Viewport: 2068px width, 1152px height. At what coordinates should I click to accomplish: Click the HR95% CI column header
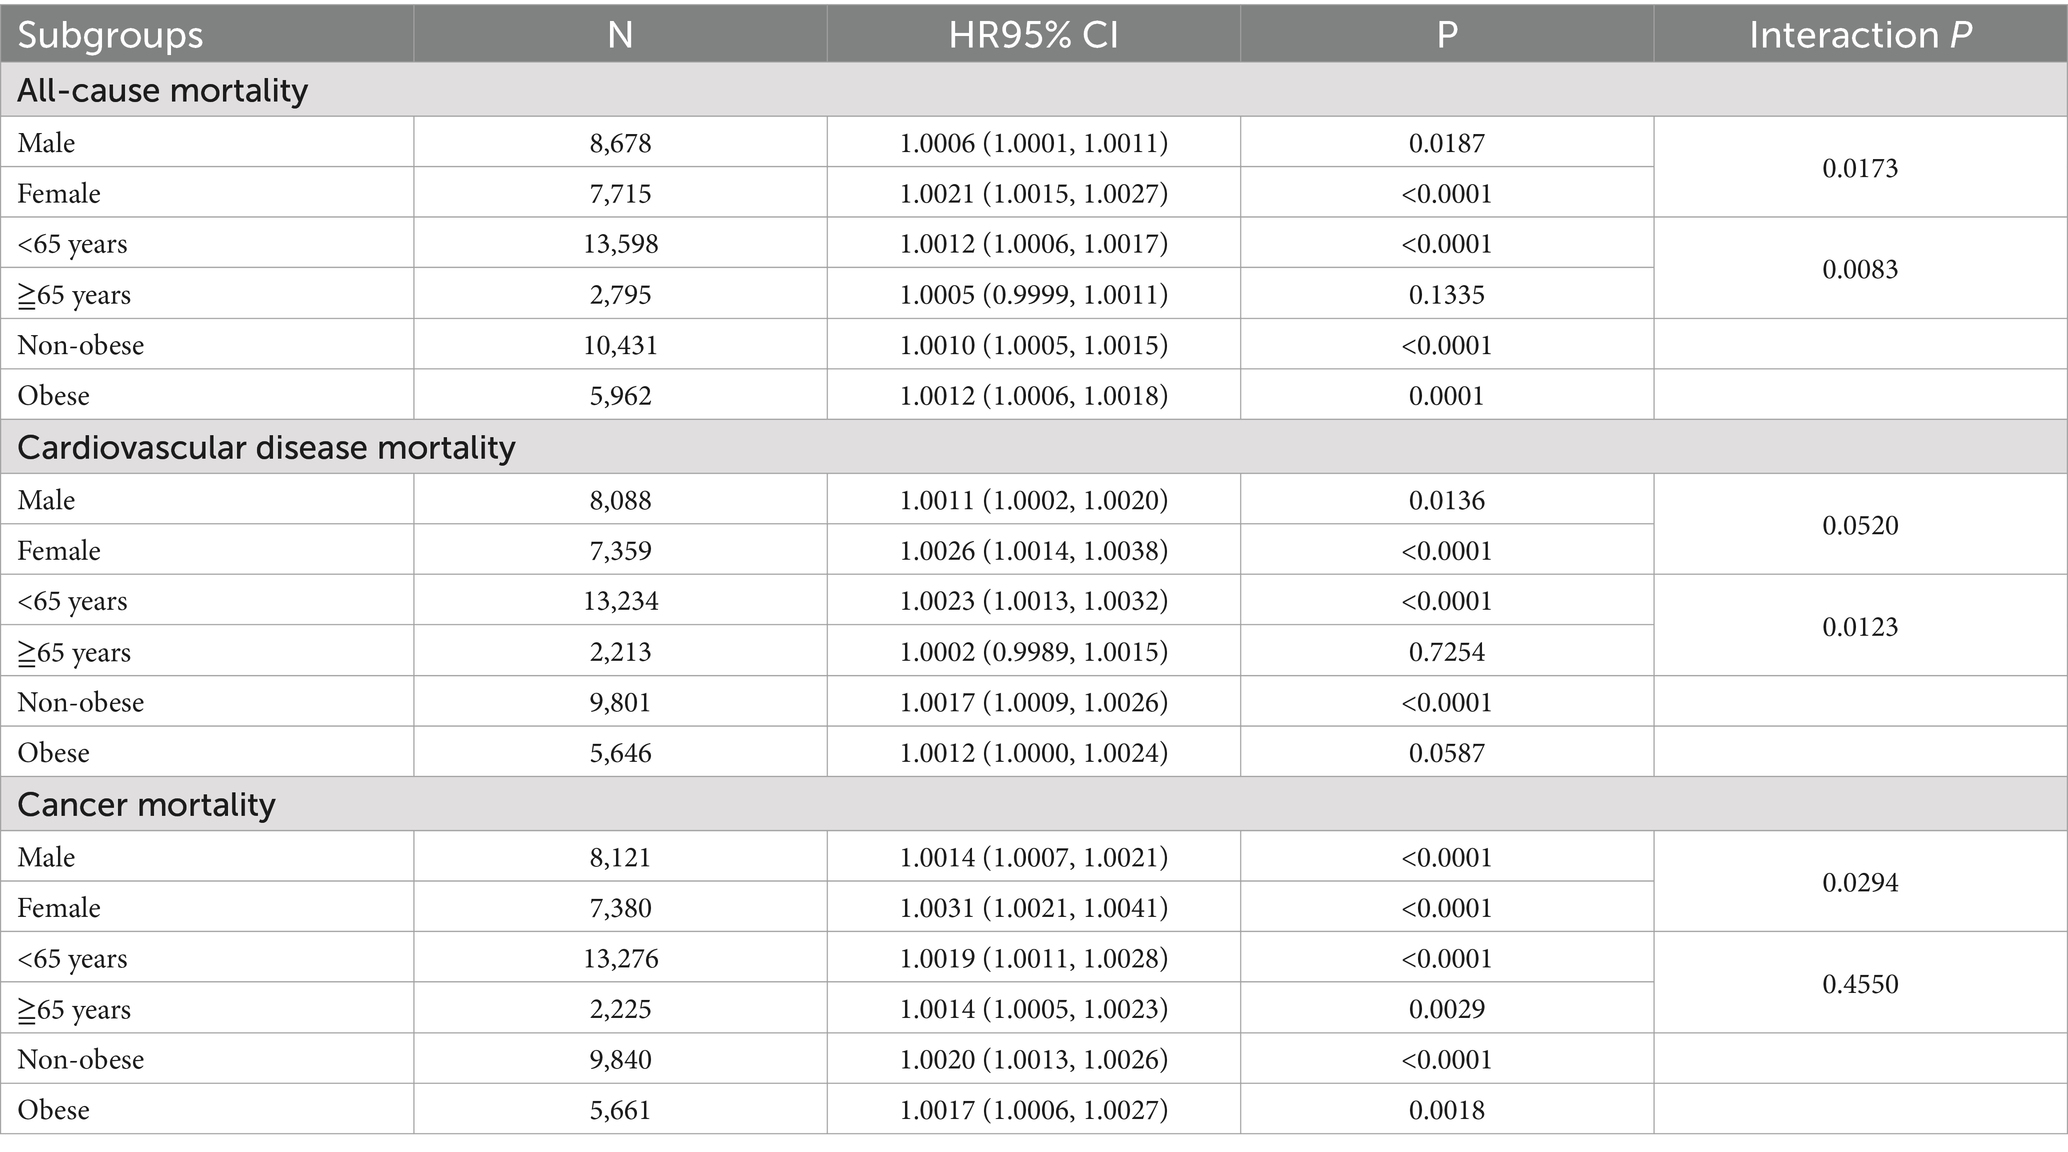tap(1033, 35)
